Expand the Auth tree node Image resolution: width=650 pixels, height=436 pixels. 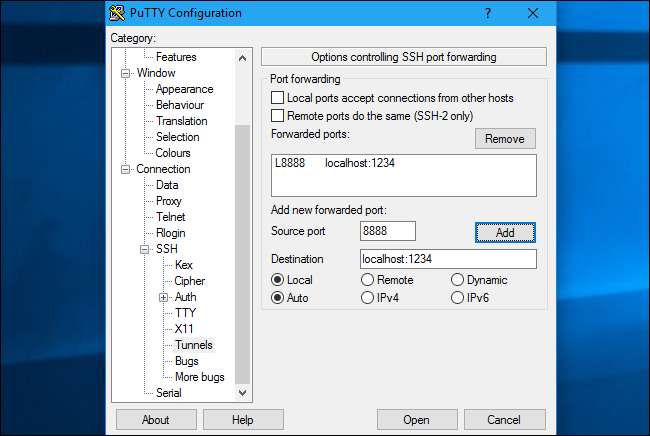[x=164, y=297]
